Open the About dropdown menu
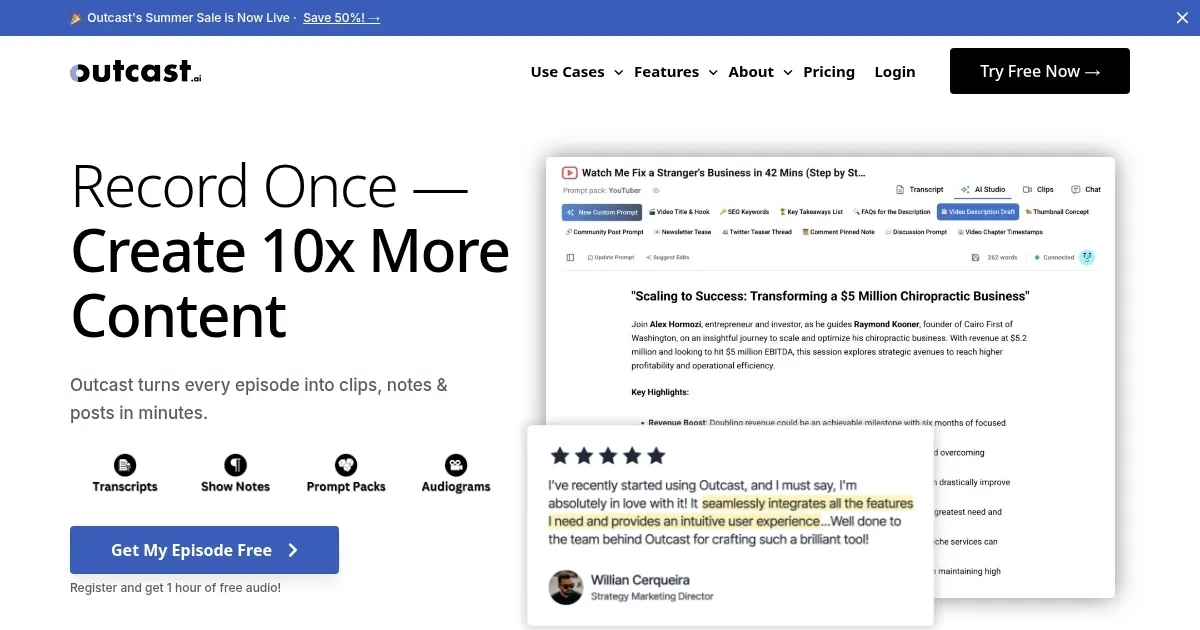 (760, 72)
